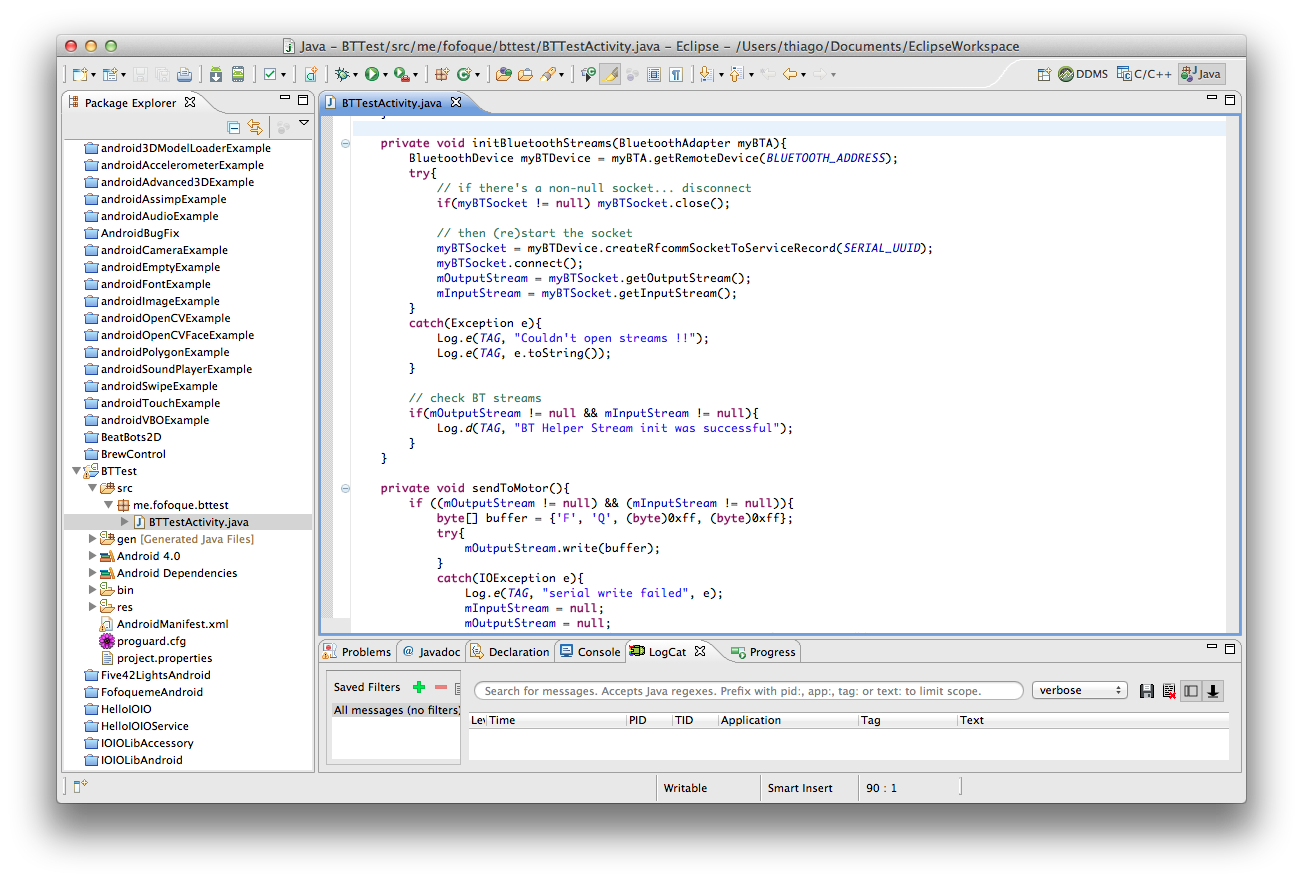Open the dropdown arrow next to New

click(x=94, y=75)
